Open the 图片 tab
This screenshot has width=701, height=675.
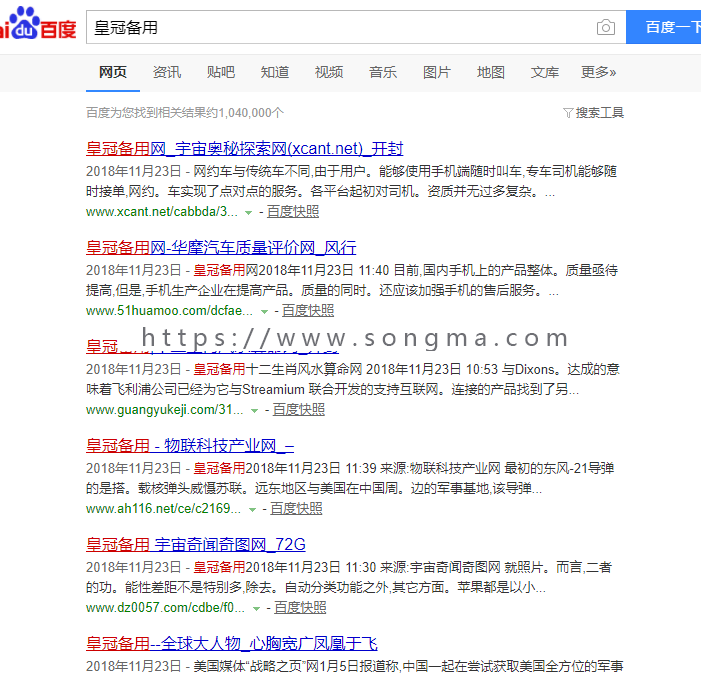coord(437,72)
